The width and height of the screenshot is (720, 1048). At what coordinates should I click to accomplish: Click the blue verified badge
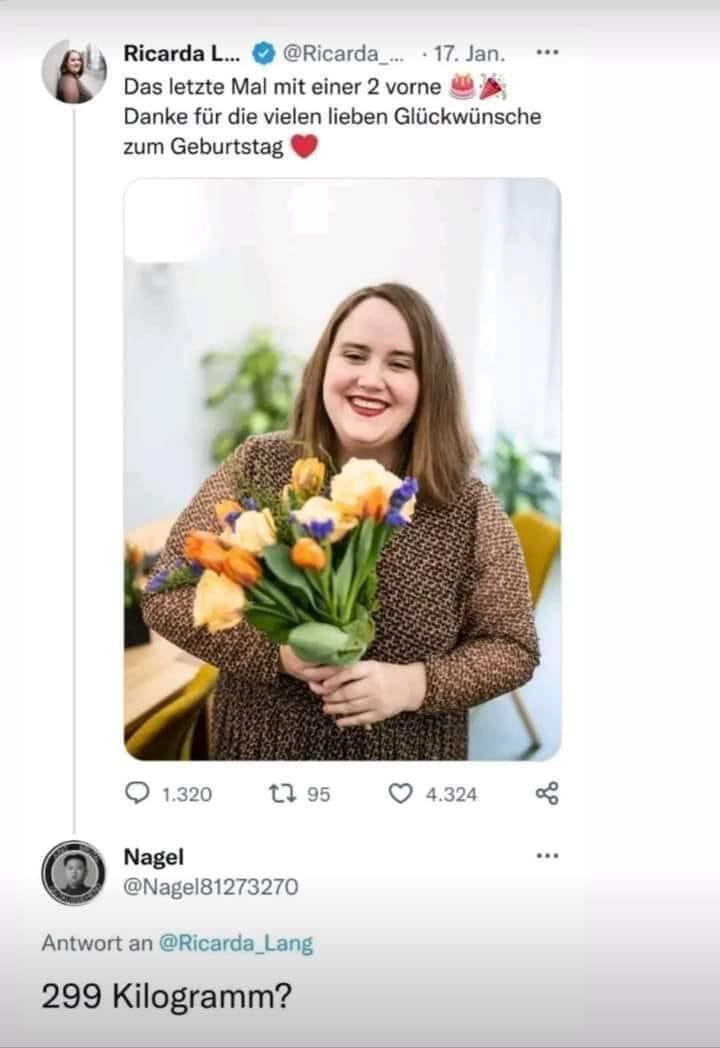pyautogui.click(x=264, y=53)
